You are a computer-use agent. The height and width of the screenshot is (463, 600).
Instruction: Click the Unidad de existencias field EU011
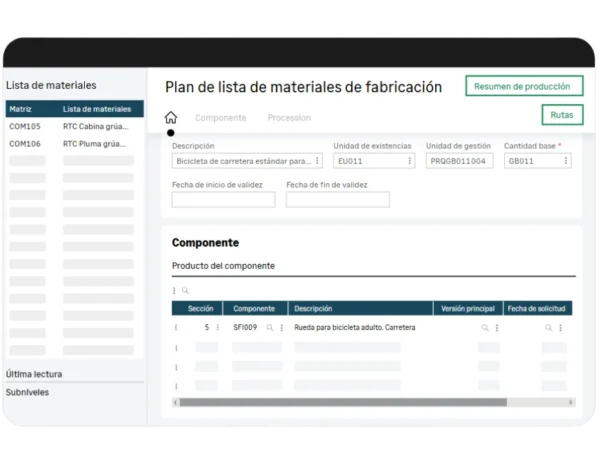tap(374, 161)
